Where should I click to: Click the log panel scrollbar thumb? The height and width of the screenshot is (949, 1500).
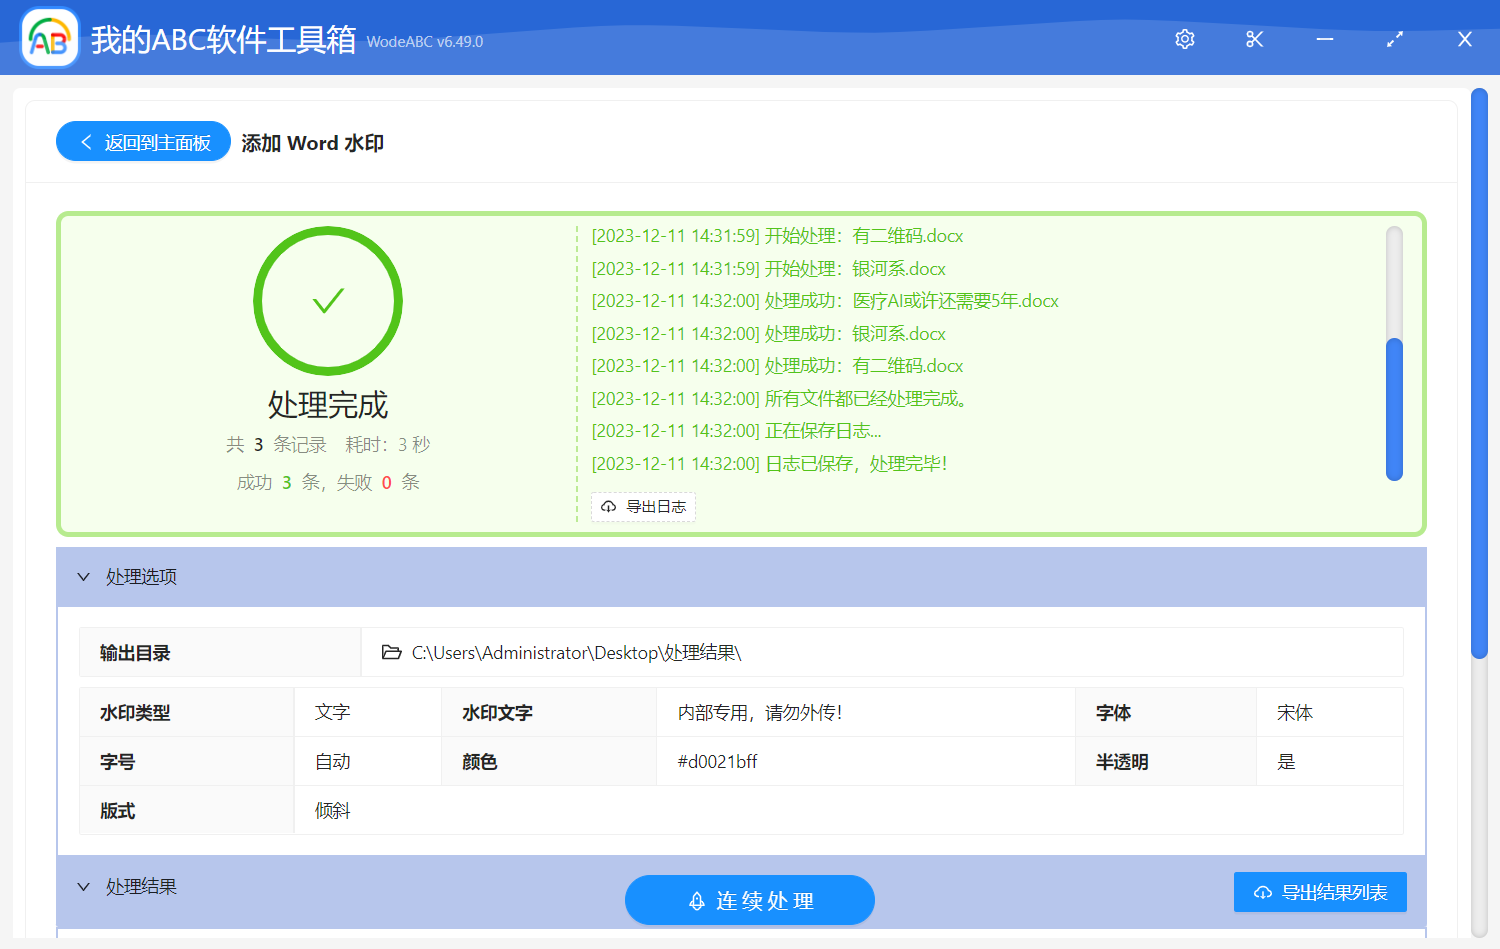(1394, 409)
